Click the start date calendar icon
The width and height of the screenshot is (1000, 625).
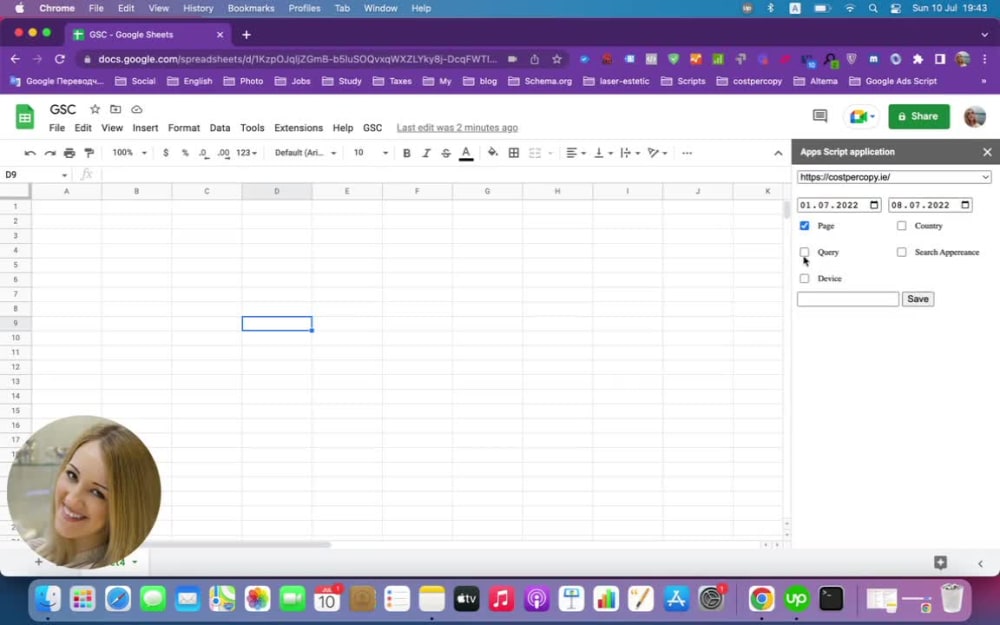pyautogui.click(x=874, y=205)
